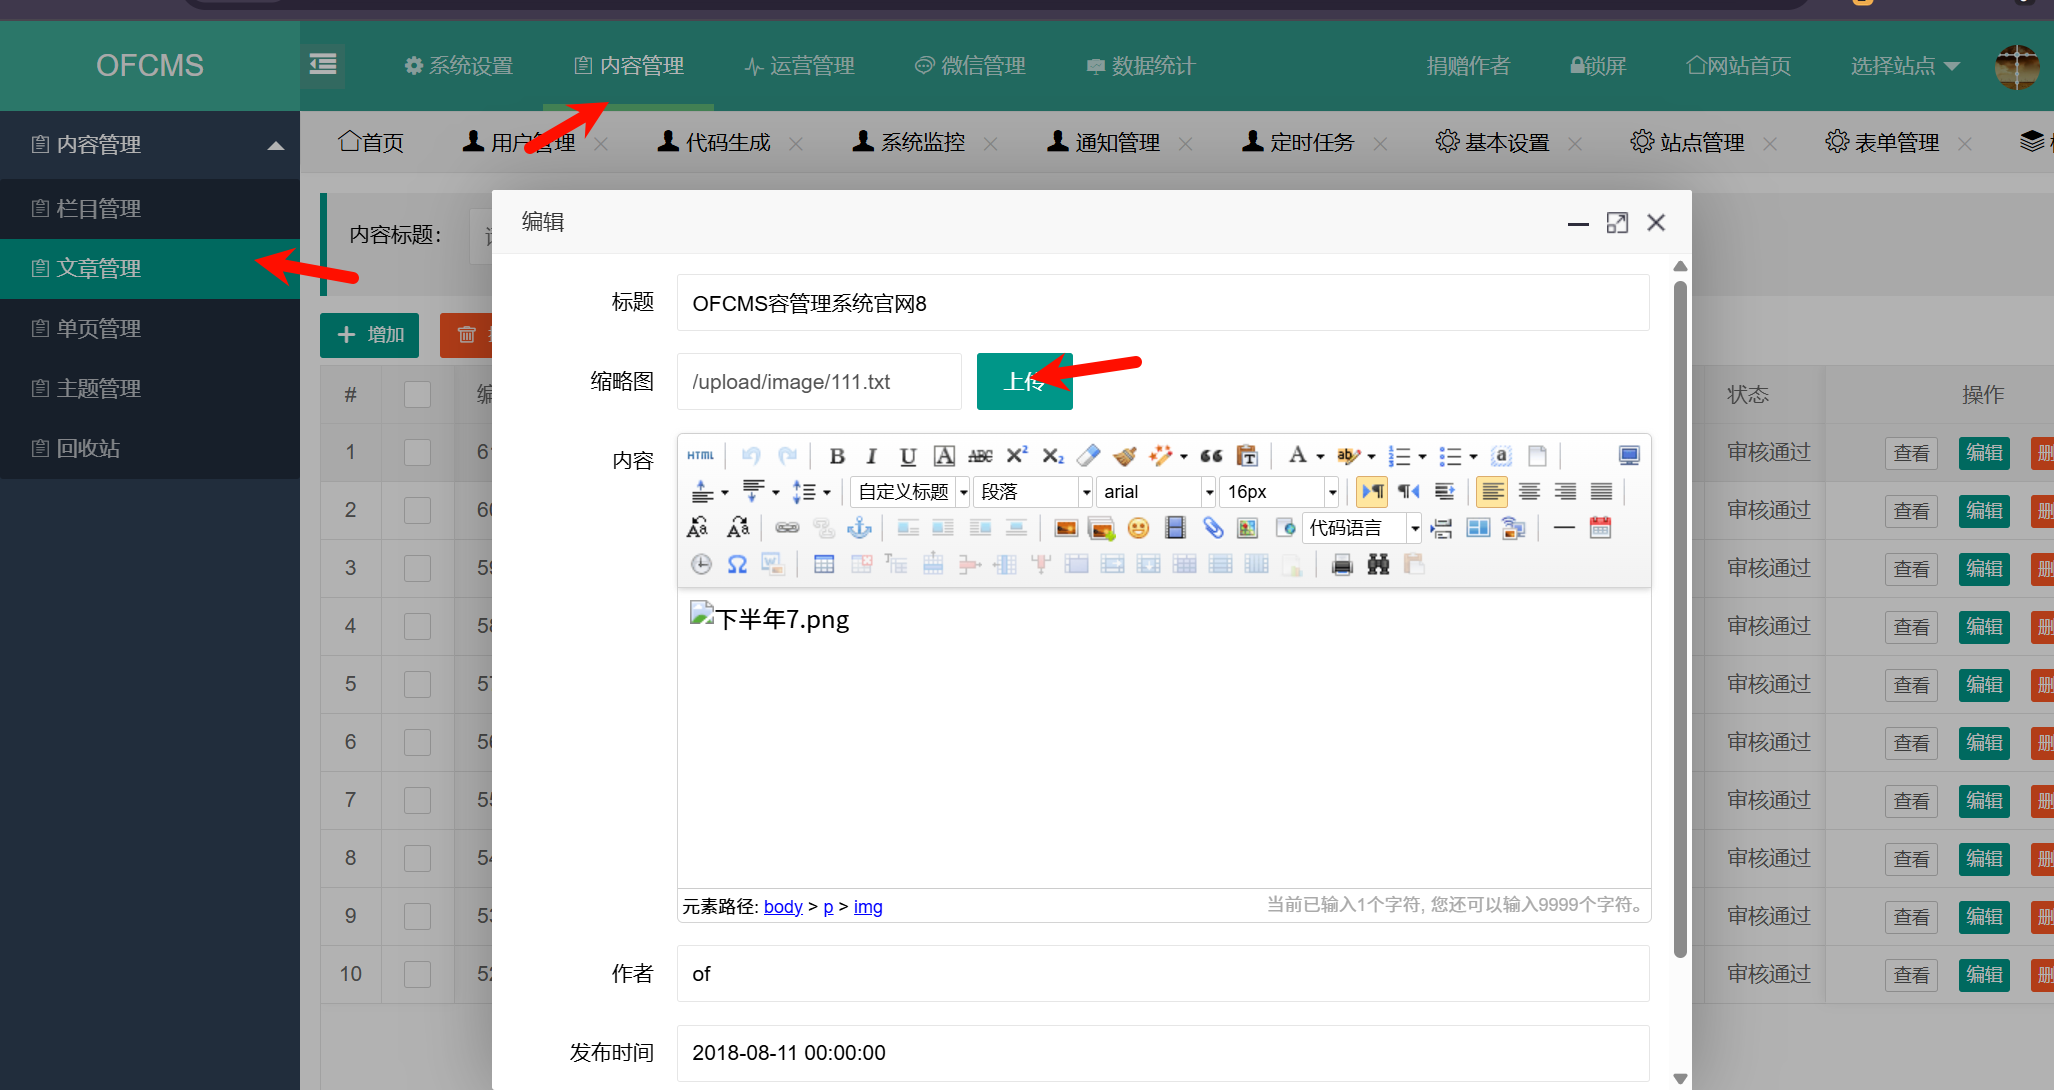
Task: Click the img link in element path
Action: [x=867, y=906]
